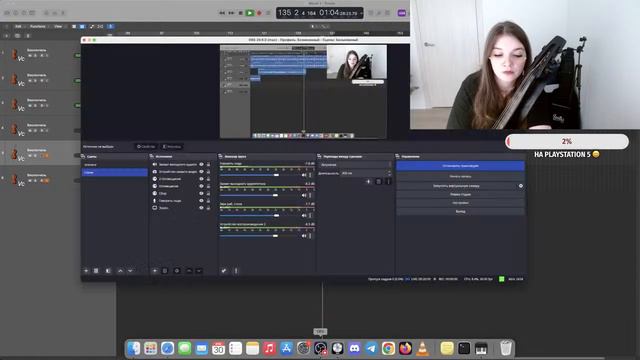640x360 pixels.
Task: Toggle visibility of the display capture source
Action: click(201, 208)
